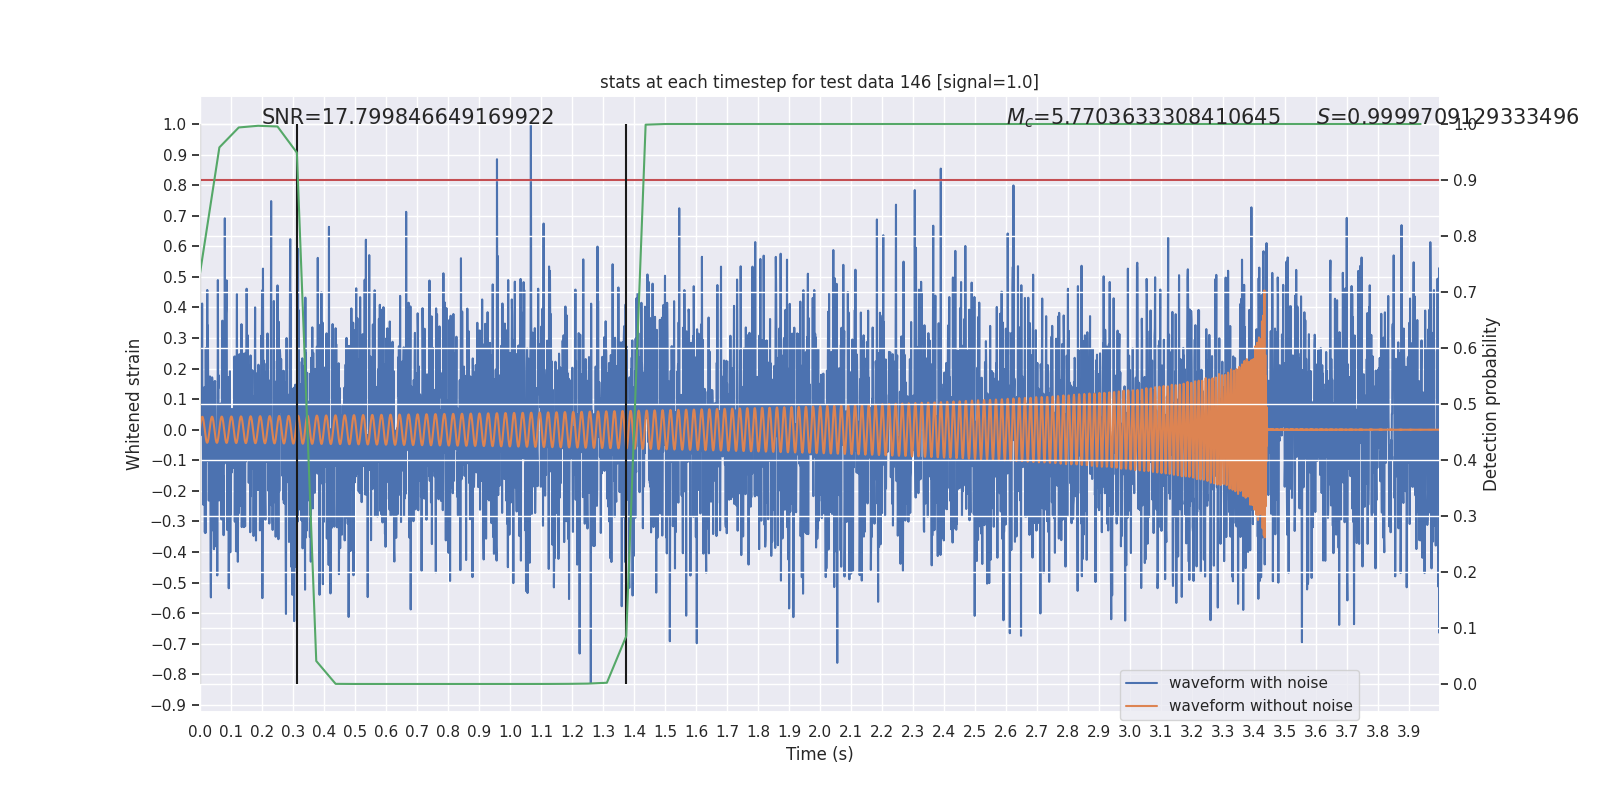Click the orange line legend swatch
This screenshot has height=800, width=1600.
tap(1141, 706)
